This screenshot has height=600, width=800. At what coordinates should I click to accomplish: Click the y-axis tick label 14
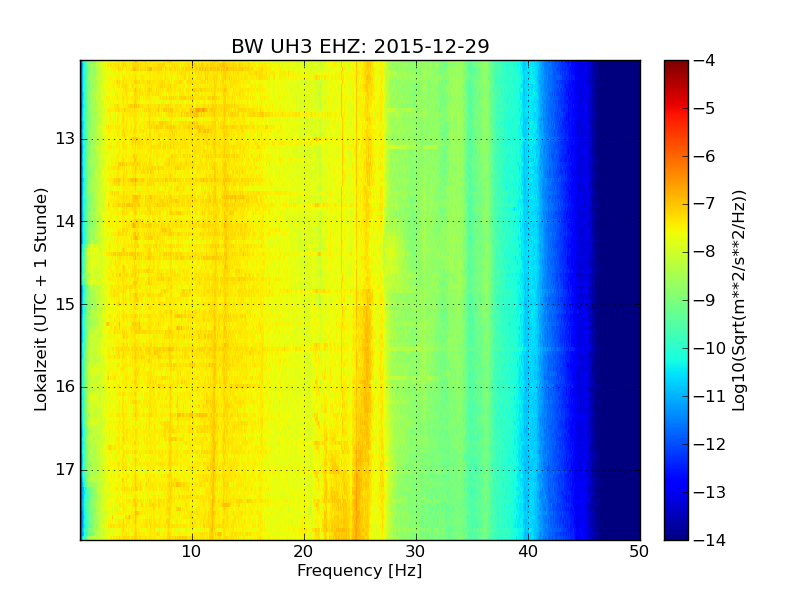pos(65,221)
